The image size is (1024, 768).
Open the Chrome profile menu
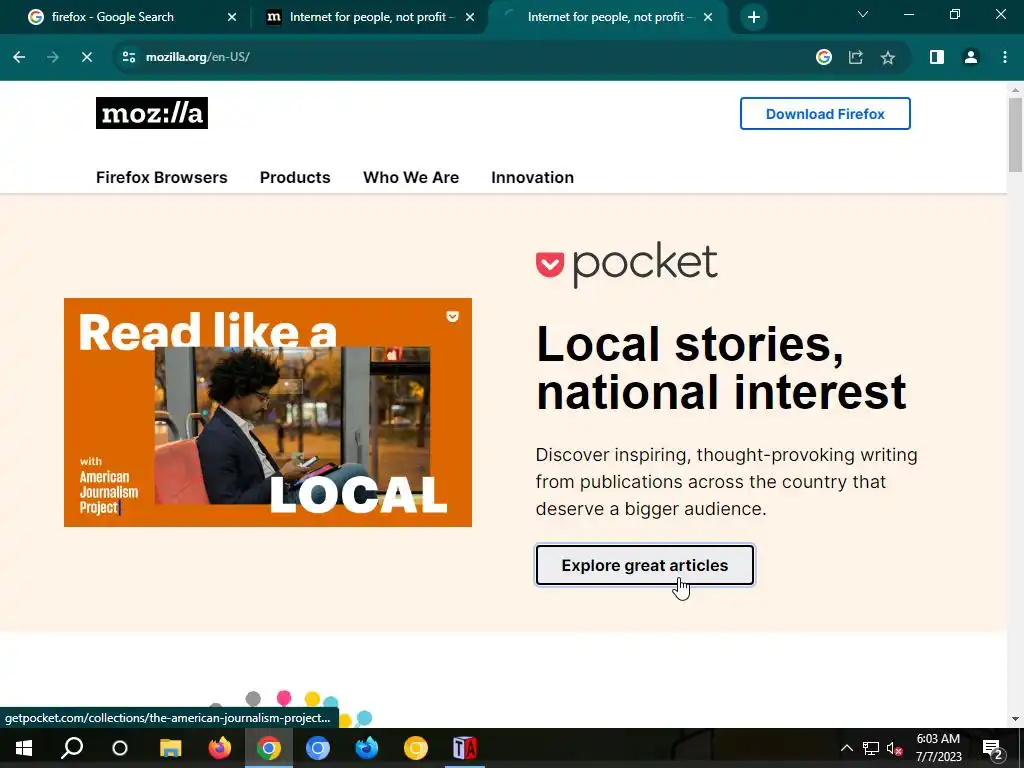(x=971, y=57)
